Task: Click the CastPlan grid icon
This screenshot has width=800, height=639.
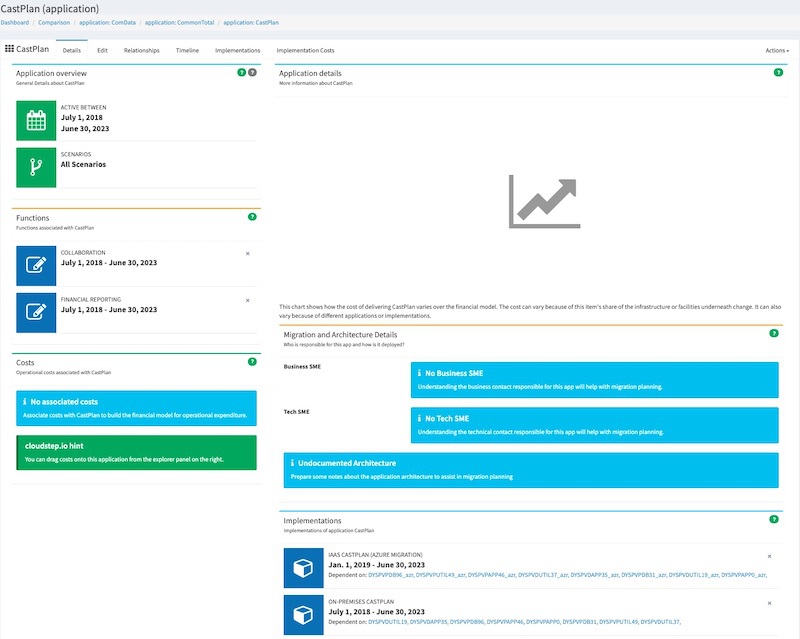Action: coord(9,48)
